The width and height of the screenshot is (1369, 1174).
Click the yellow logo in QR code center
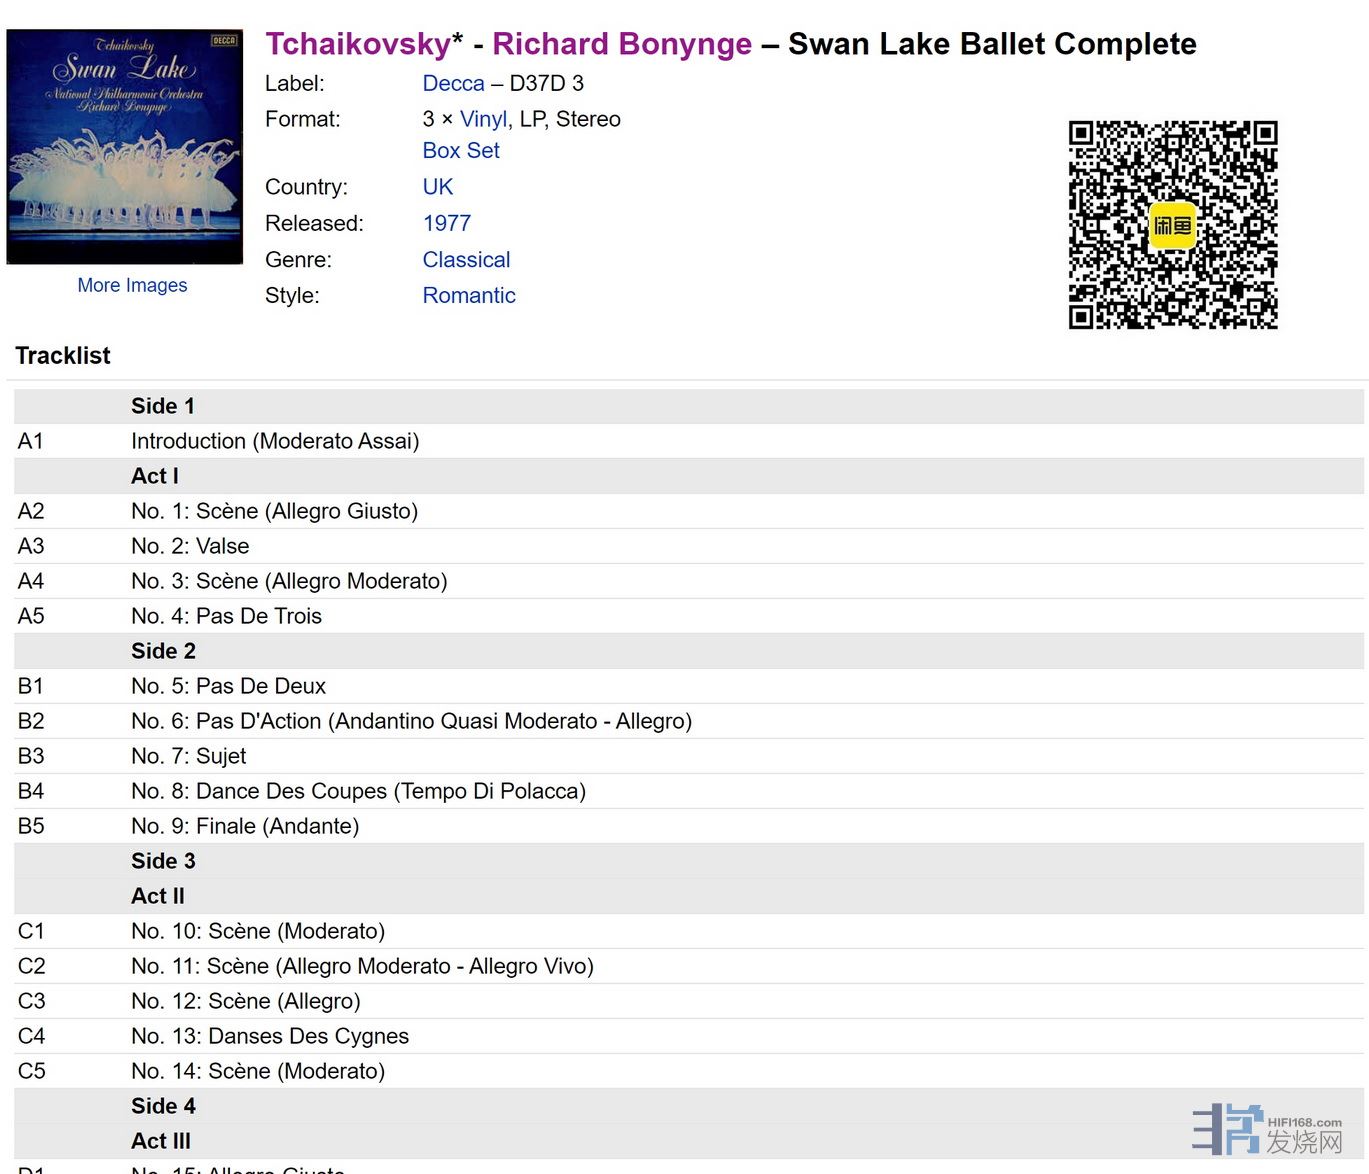pos(1172,225)
